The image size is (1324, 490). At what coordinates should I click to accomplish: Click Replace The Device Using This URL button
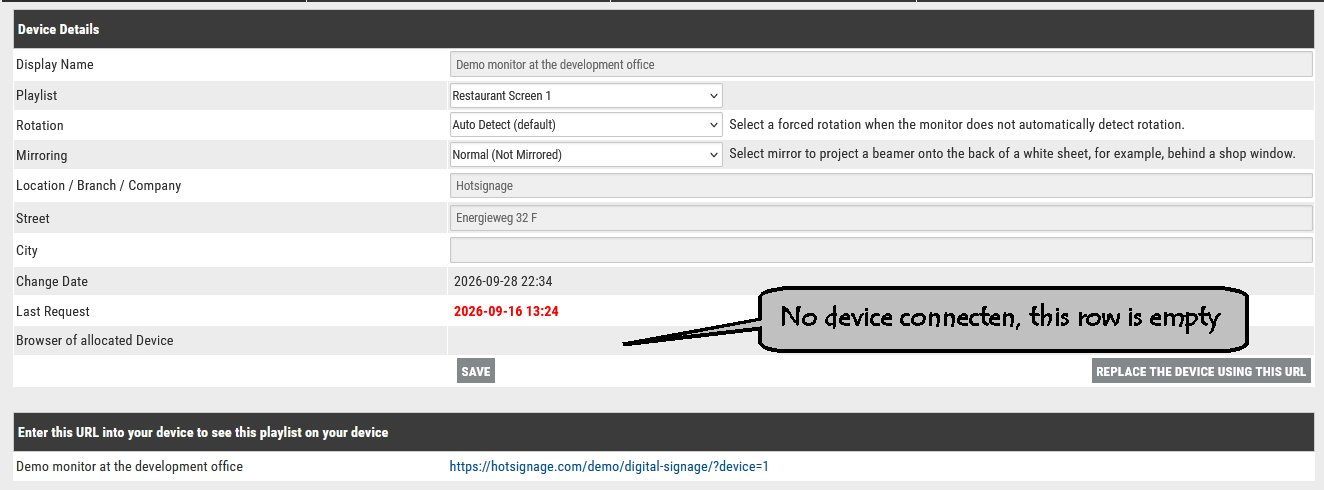click(x=1201, y=371)
